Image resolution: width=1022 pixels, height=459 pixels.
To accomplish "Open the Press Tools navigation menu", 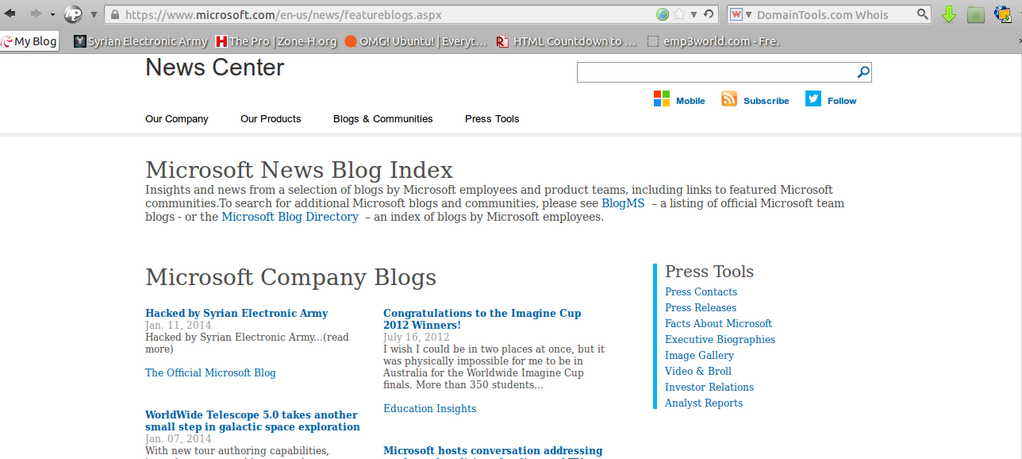I will pyautogui.click(x=492, y=119).
